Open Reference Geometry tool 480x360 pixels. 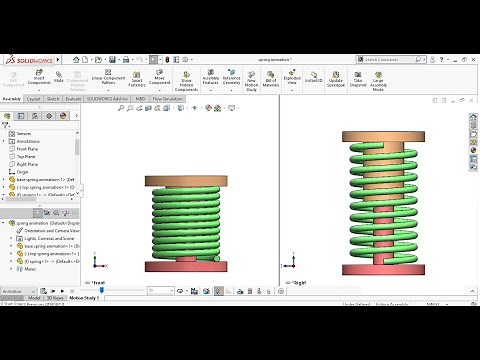(231, 77)
